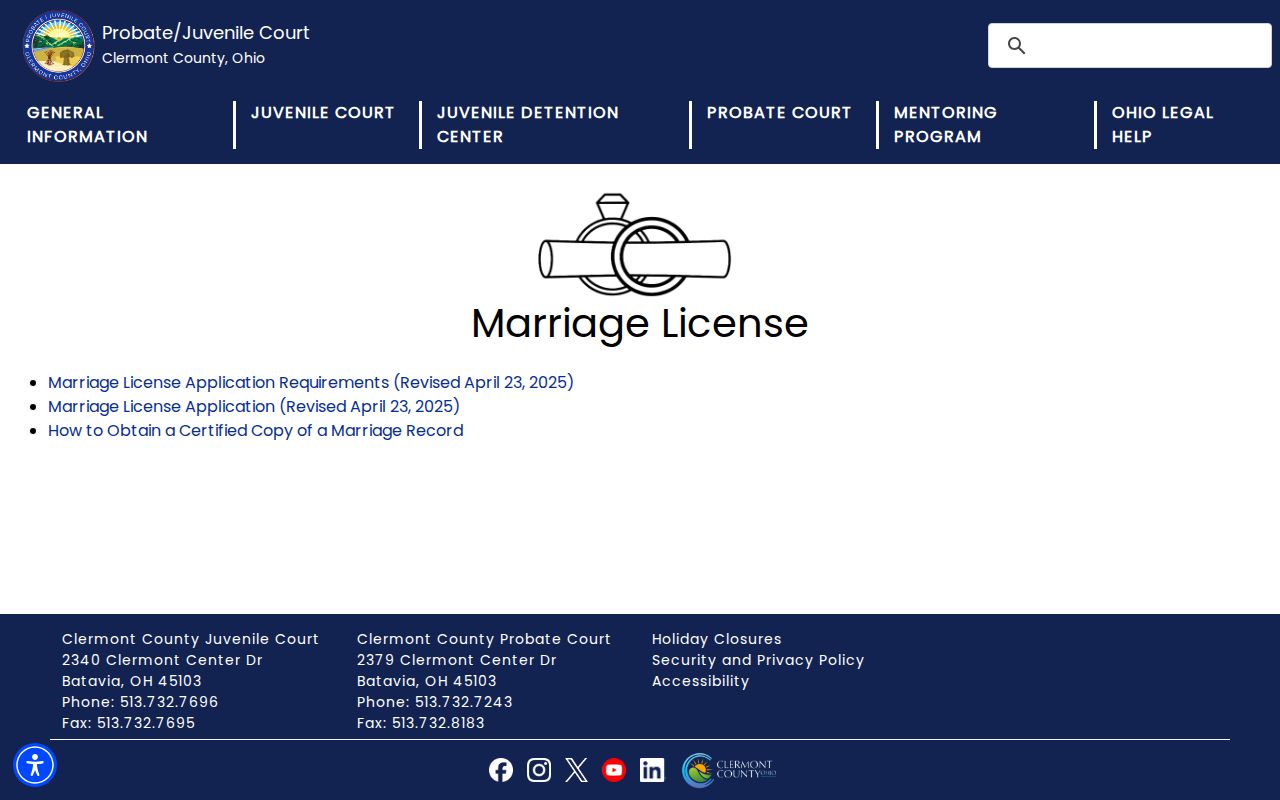Open Marriage License Application (Revised April 23, 2025)

(x=254, y=407)
